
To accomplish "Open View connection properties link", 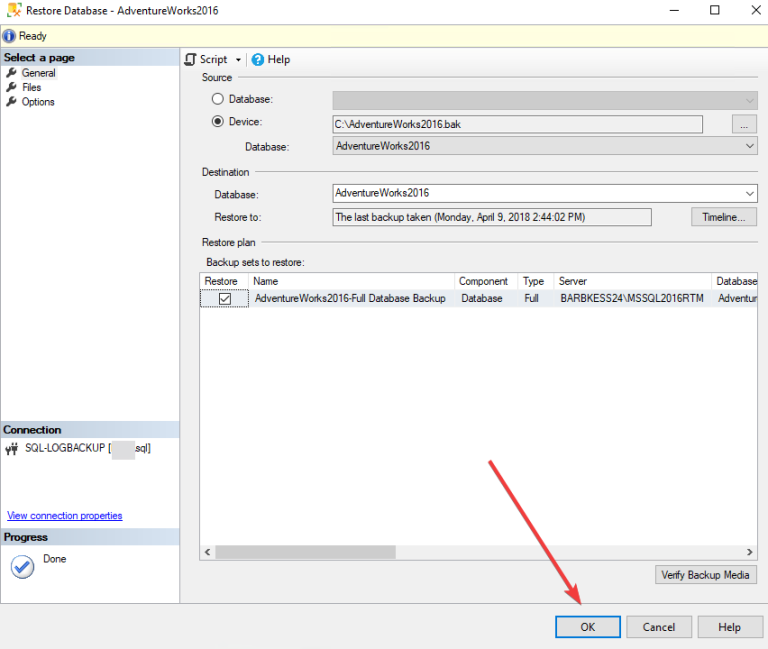I will pyautogui.click(x=65, y=515).
